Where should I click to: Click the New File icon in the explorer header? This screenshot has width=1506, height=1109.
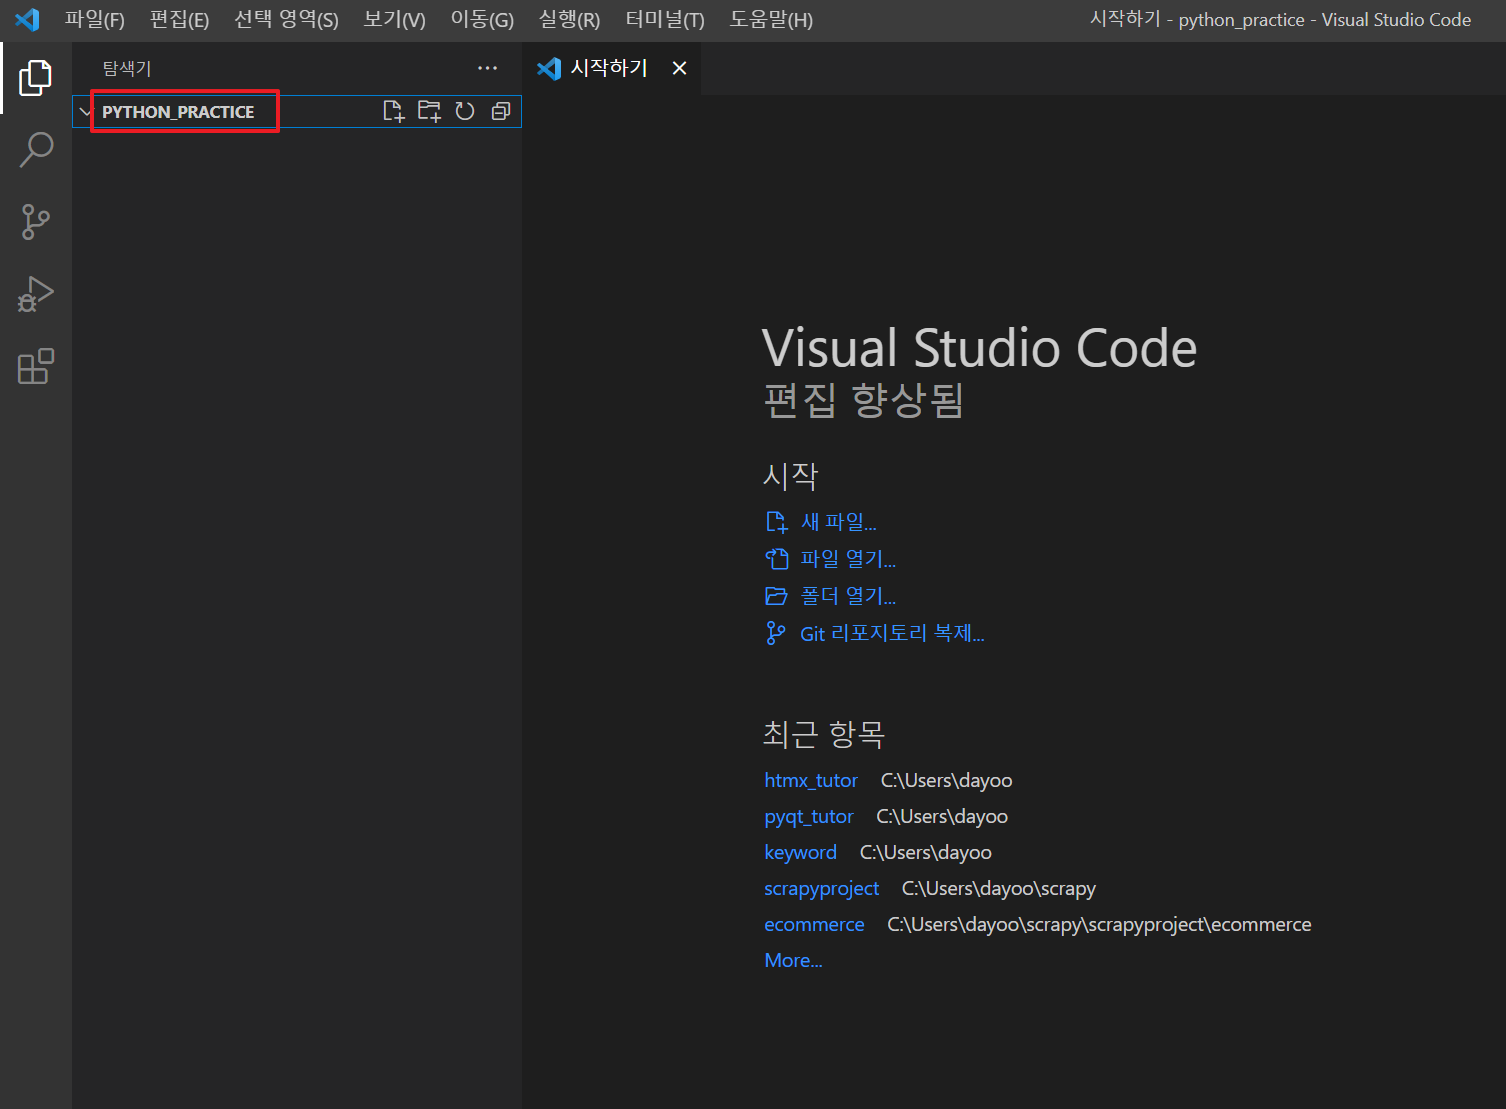pos(394,111)
